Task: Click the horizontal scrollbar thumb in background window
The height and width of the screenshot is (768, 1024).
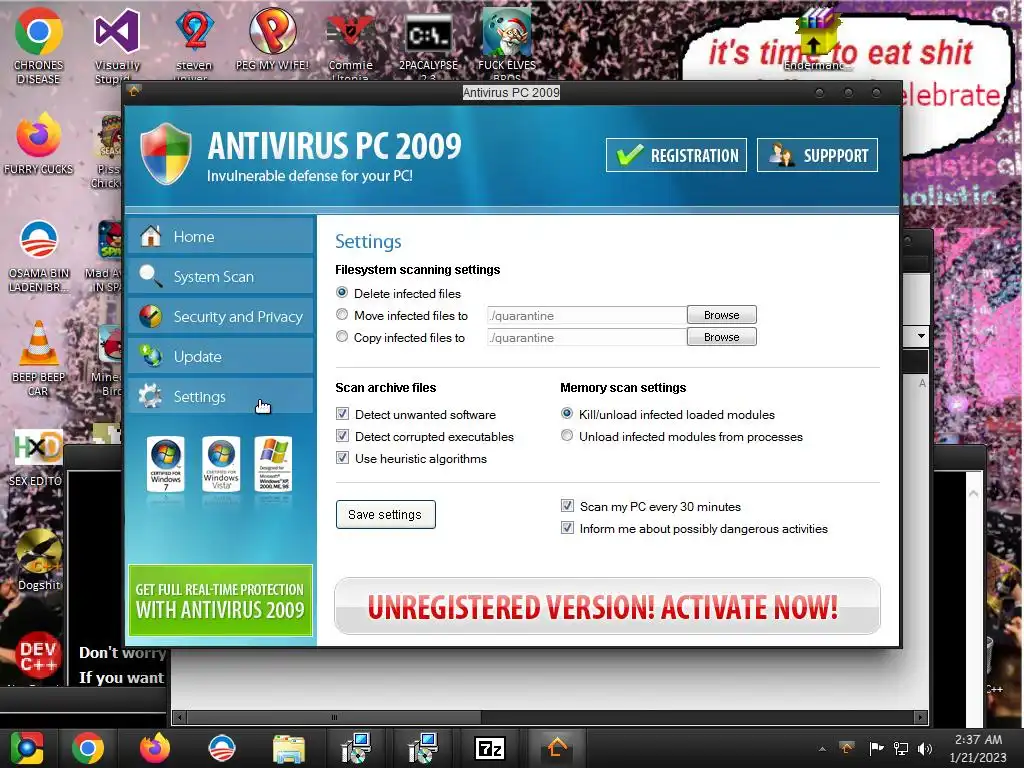Action: coord(334,717)
